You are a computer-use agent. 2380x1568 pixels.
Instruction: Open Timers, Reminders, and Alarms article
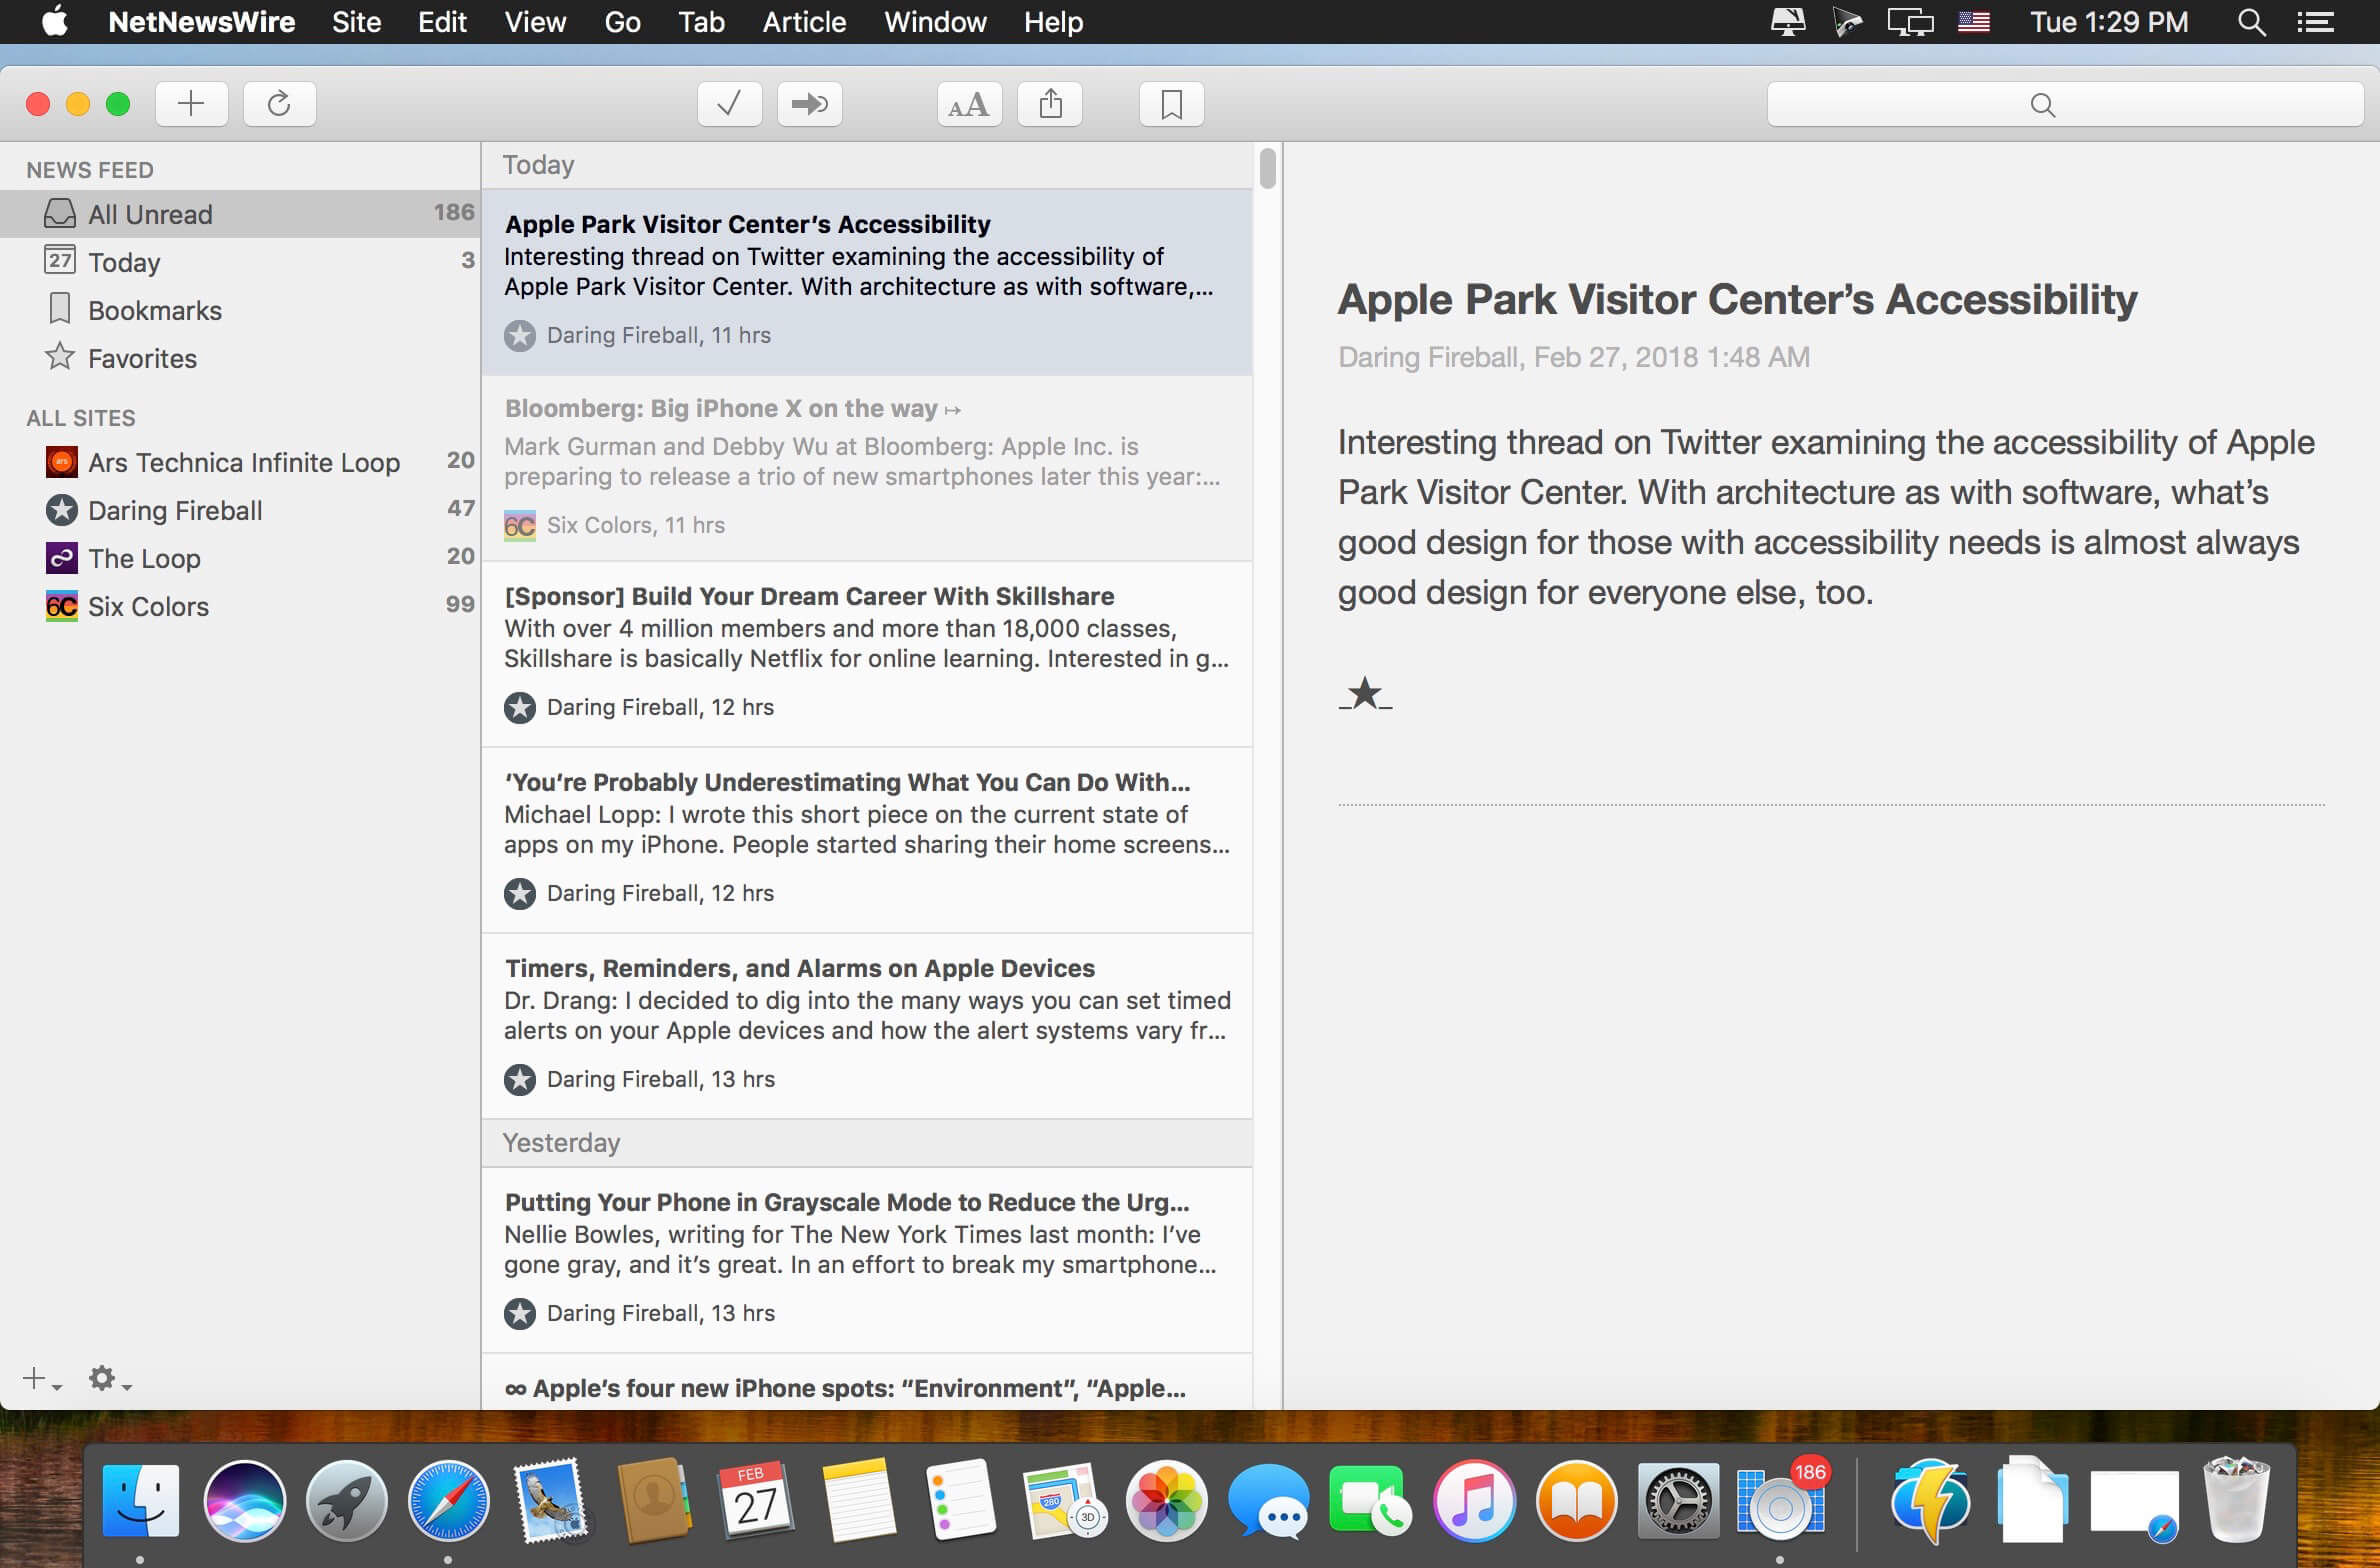point(867,1026)
